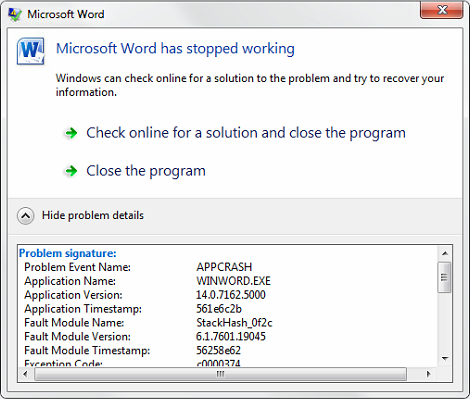Choose Close the program option
Viewport: 470px width, 399px height.
coord(146,171)
